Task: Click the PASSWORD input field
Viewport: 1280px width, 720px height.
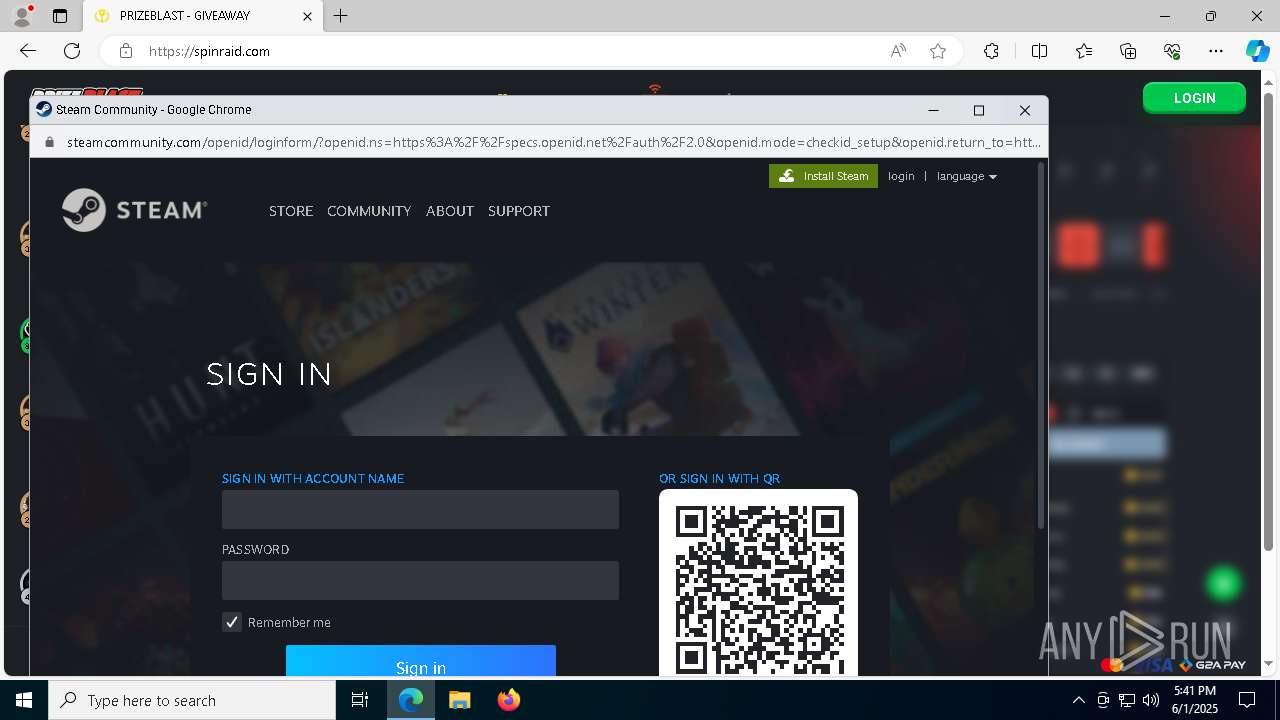Action: pos(420,581)
